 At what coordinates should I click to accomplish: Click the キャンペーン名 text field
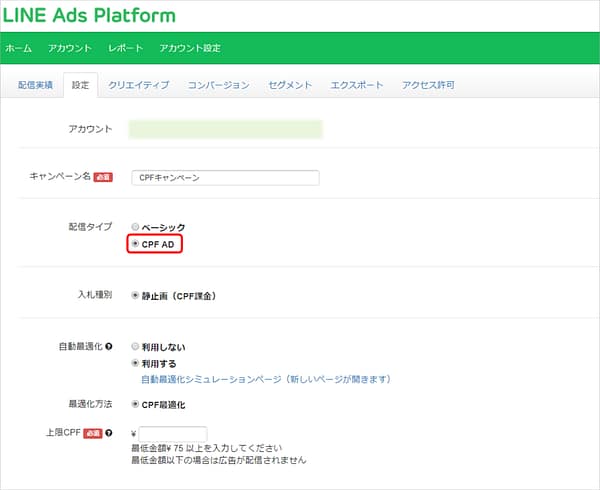225,177
